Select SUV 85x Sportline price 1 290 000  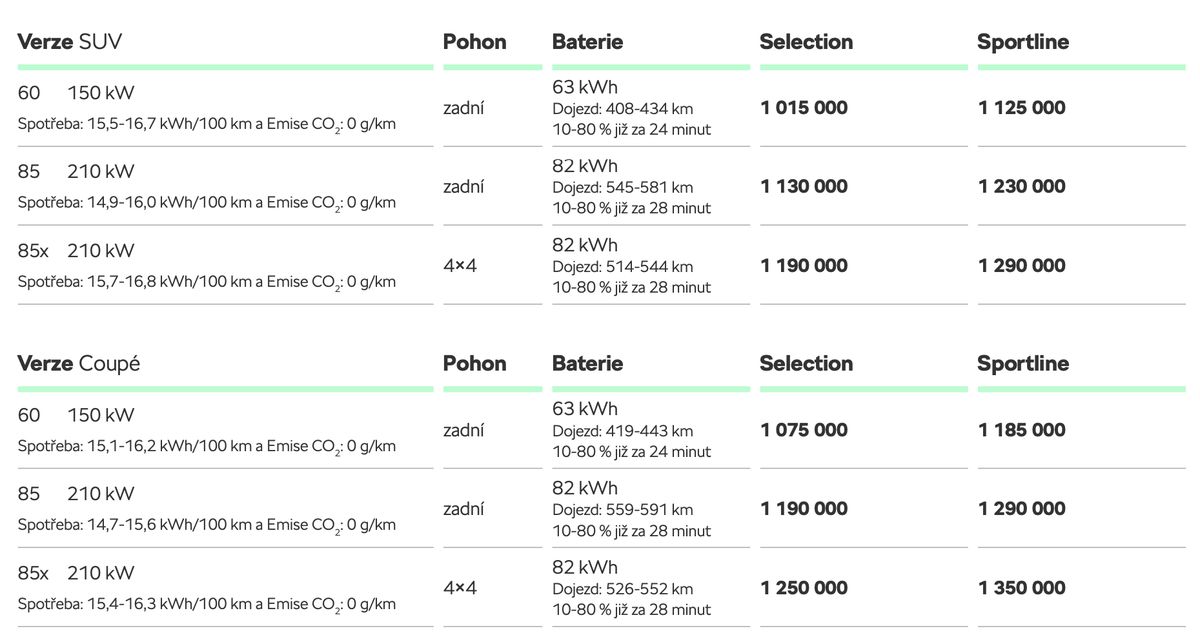1022,265
